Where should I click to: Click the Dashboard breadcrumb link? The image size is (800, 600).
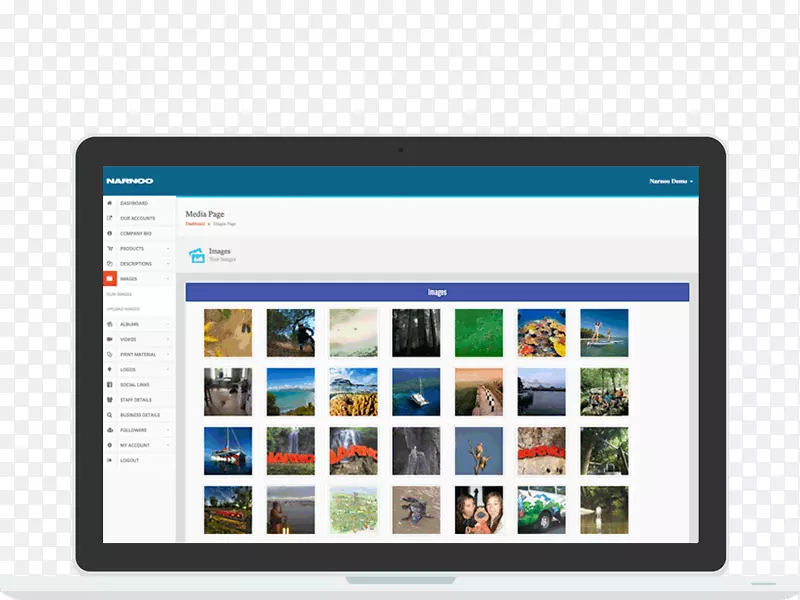(194, 224)
